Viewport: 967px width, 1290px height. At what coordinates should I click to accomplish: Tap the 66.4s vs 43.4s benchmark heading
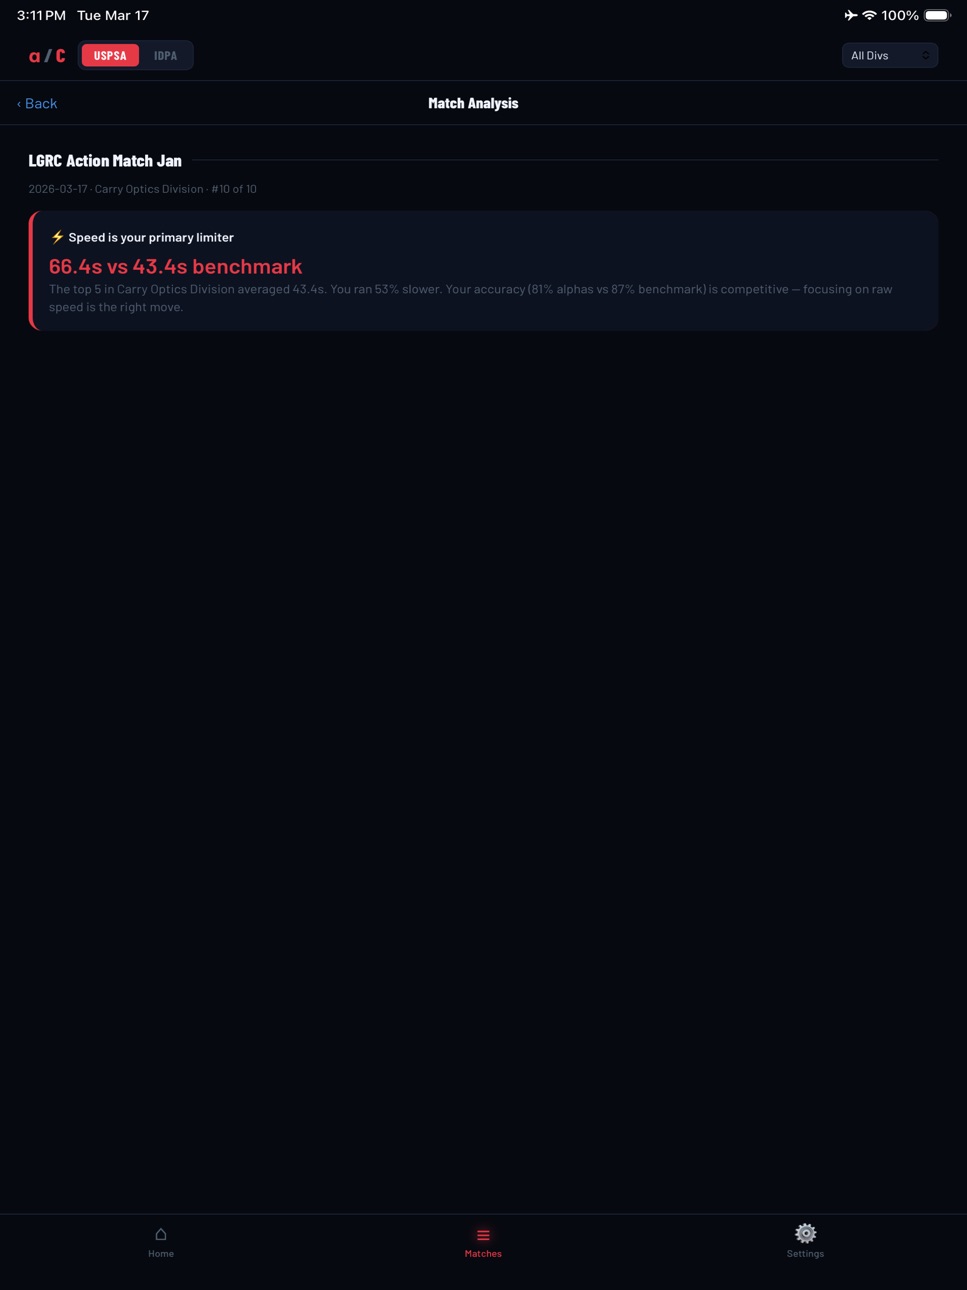(175, 266)
